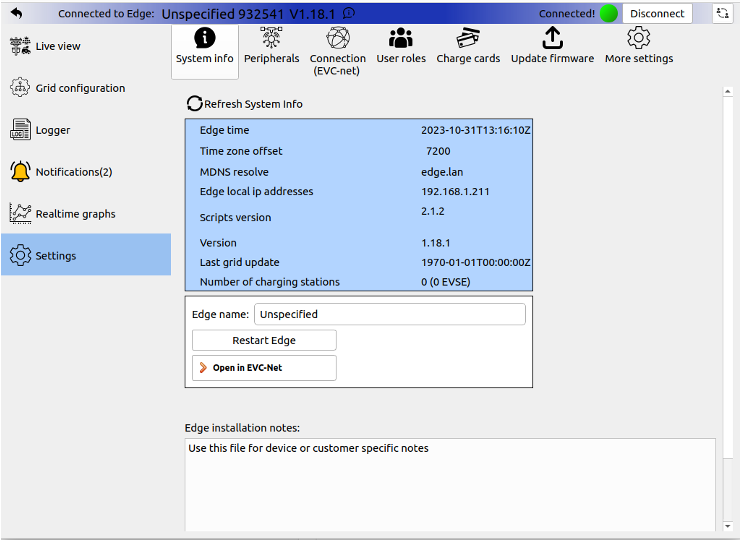Click the Edge local ip addresses label
This screenshot has height=540, width=740.
(x=257, y=192)
